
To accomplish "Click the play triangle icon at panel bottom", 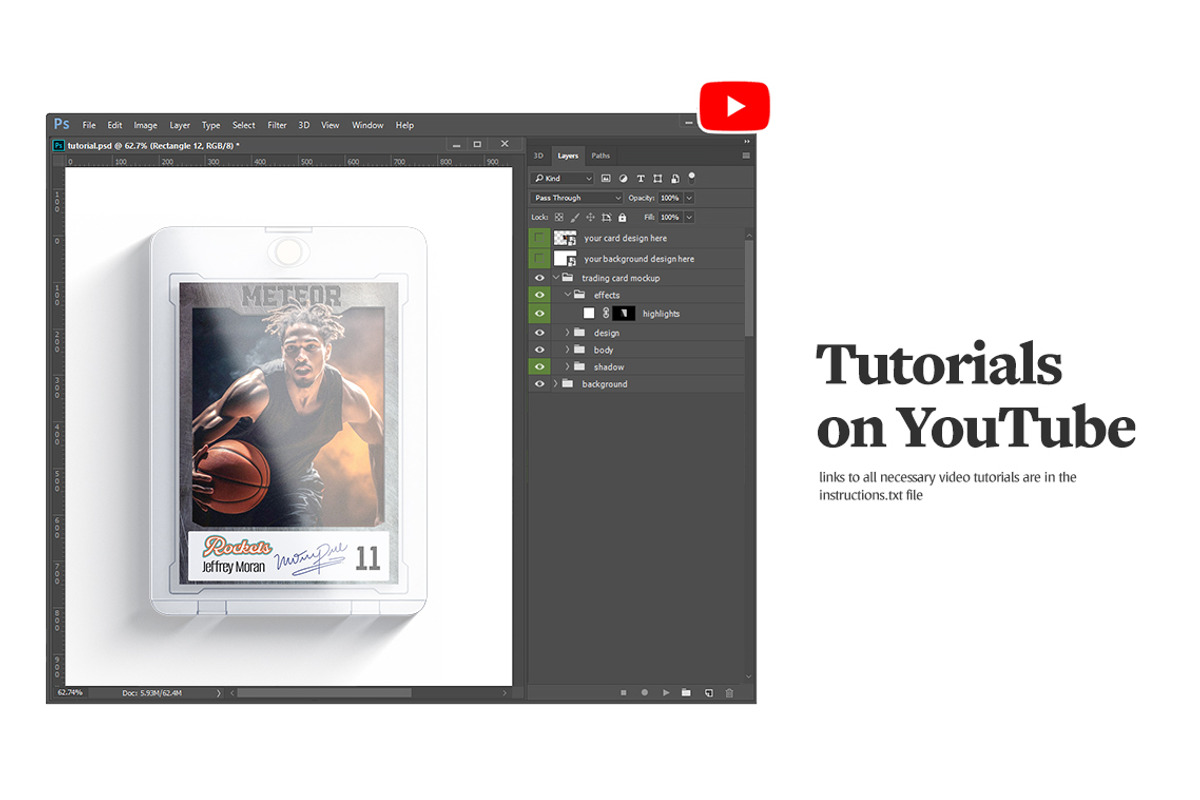I will click(x=666, y=692).
